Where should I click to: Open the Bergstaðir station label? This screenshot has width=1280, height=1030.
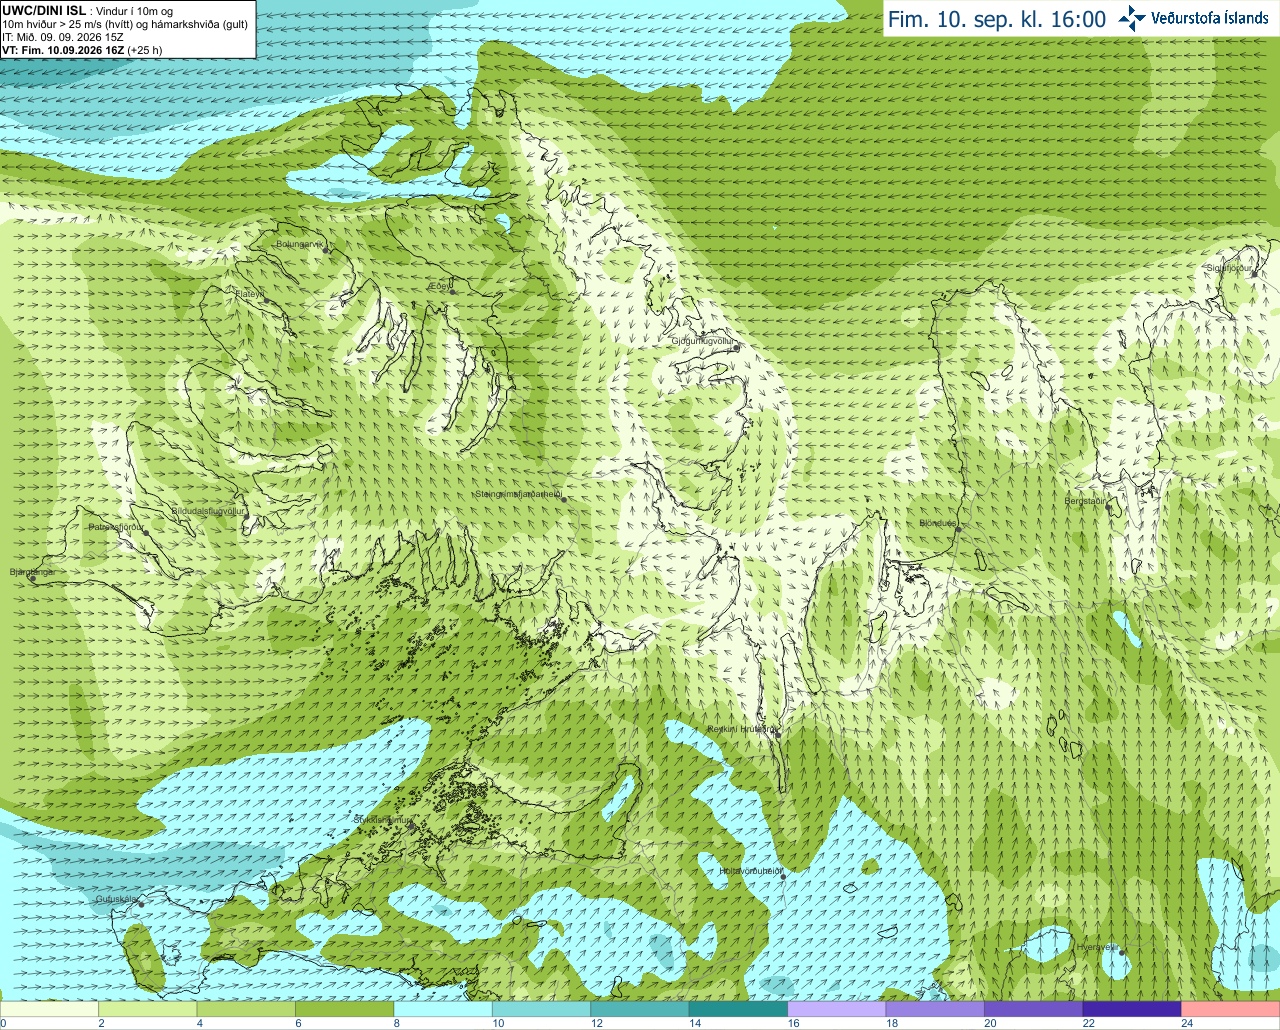(x=1085, y=501)
